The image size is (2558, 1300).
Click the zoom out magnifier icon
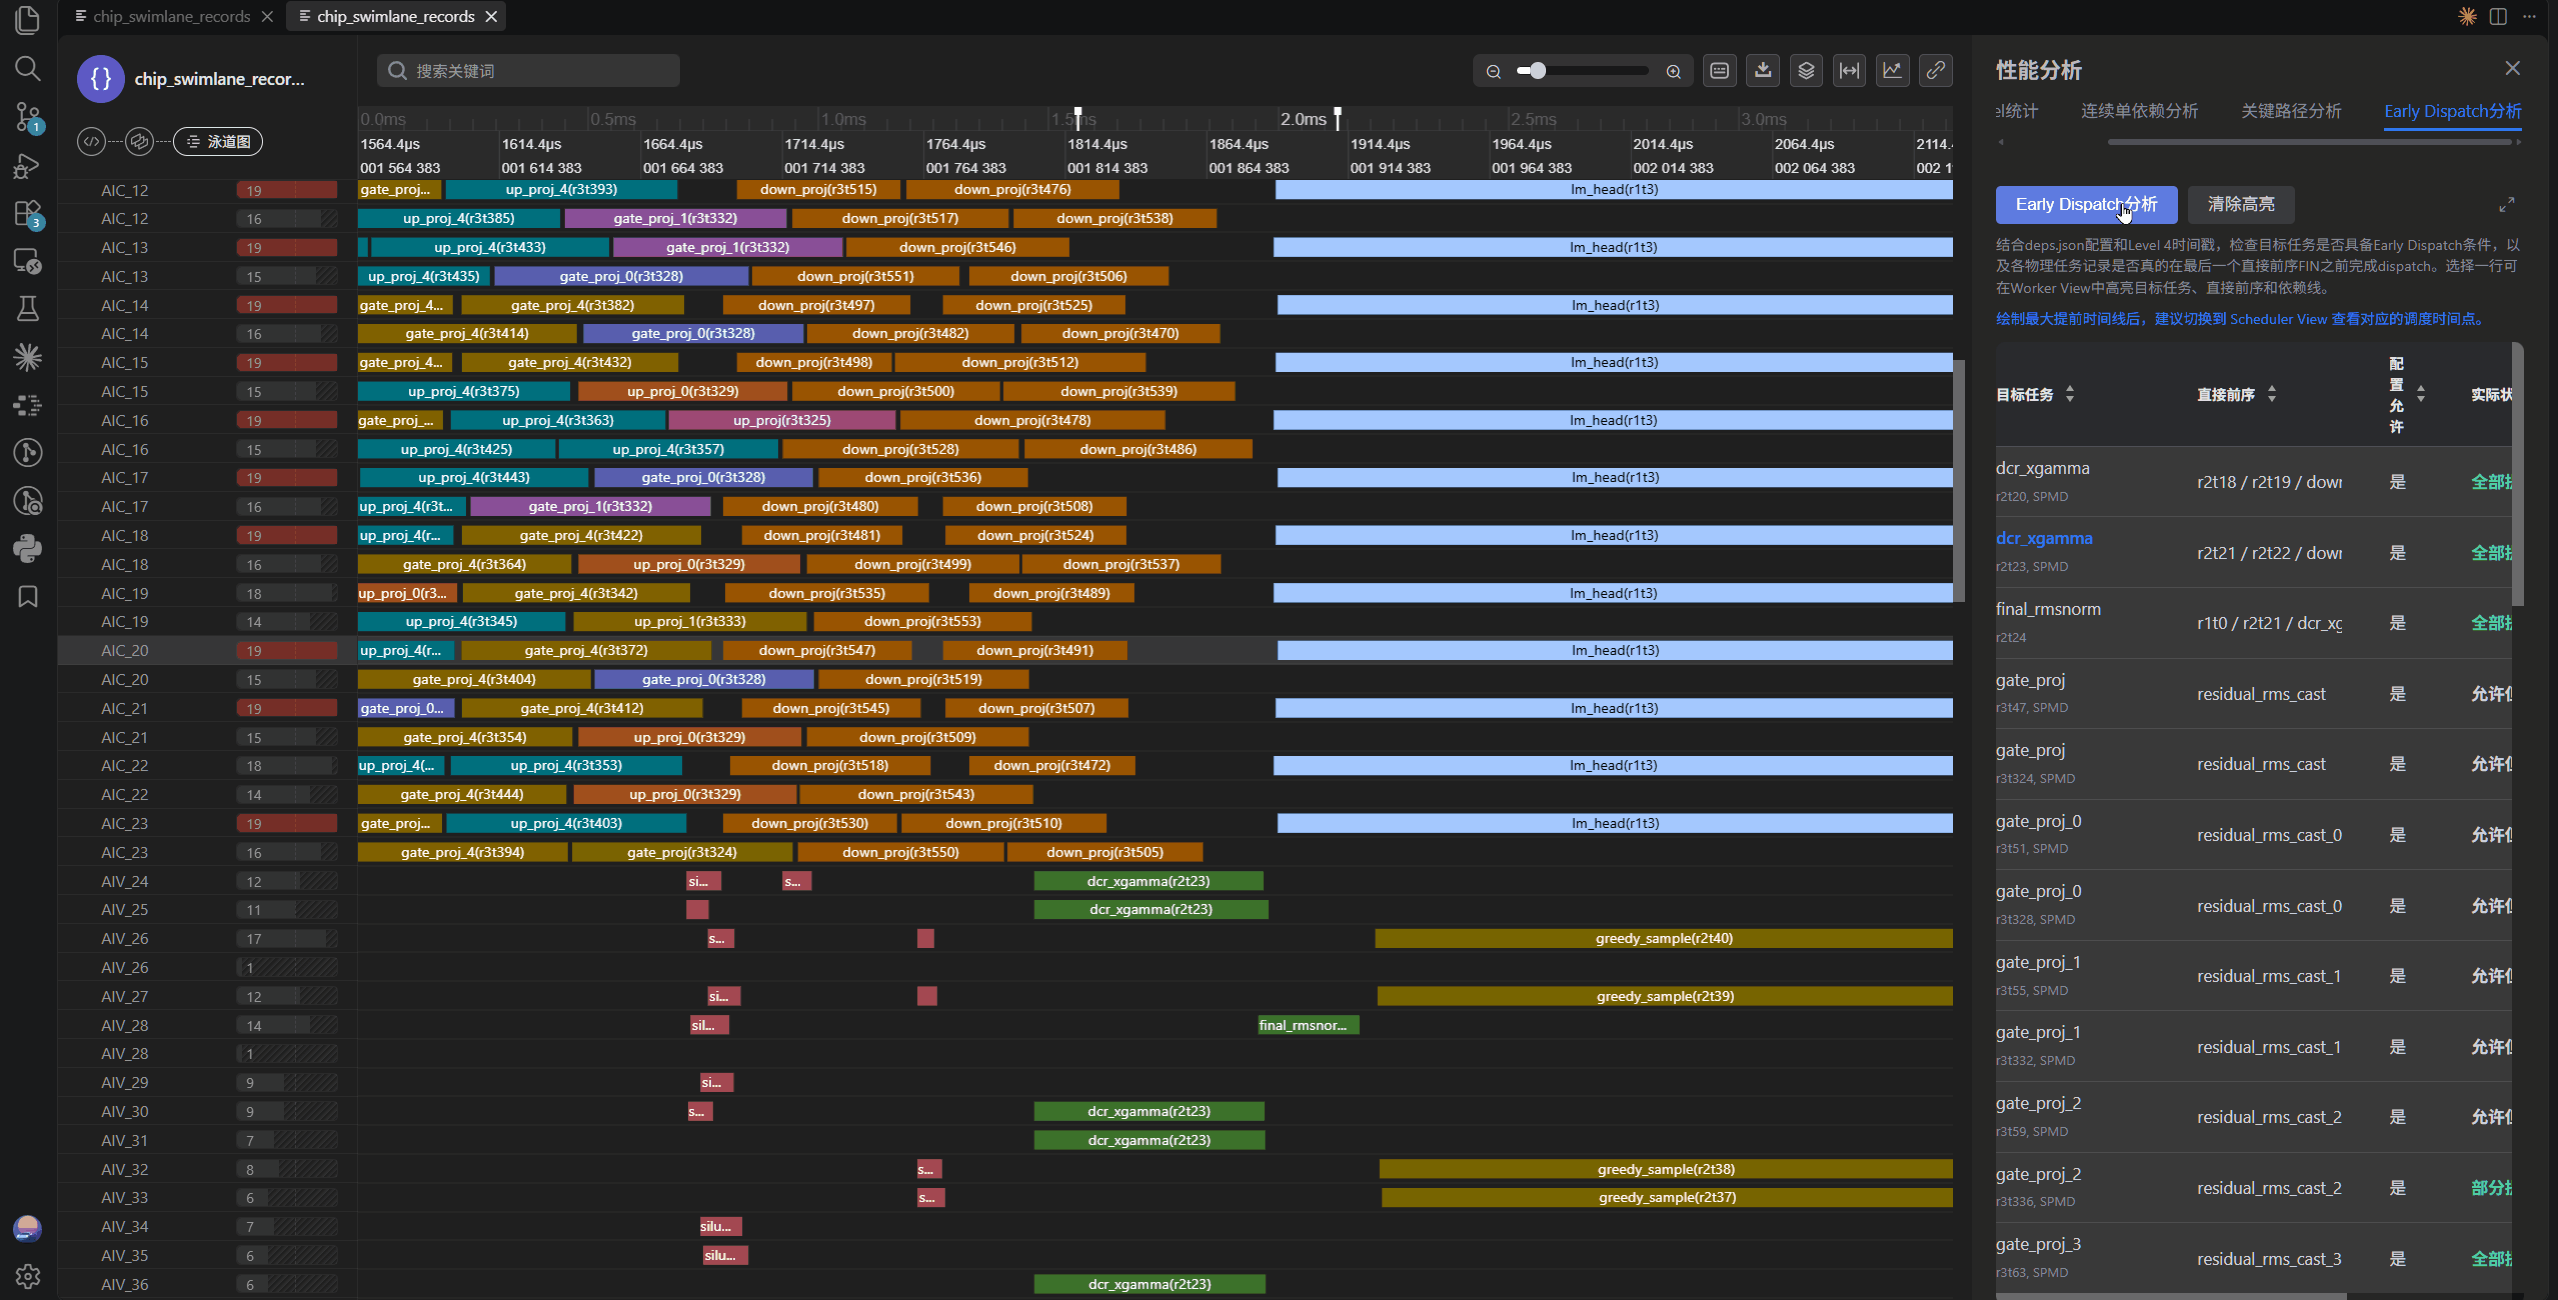(1493, 71)
